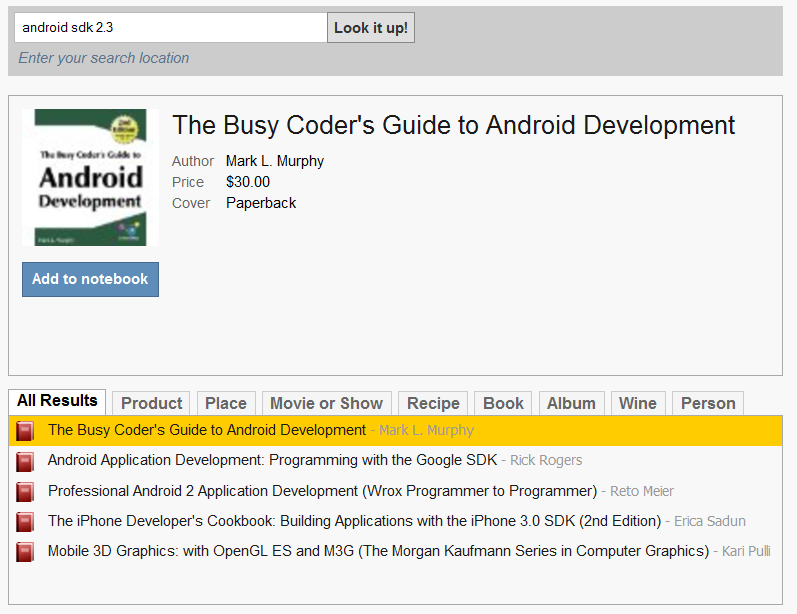Open Professional Android 2 Application Development result
Image resolution: width=797 pixels, height=614 pixels.
[395, 491]
